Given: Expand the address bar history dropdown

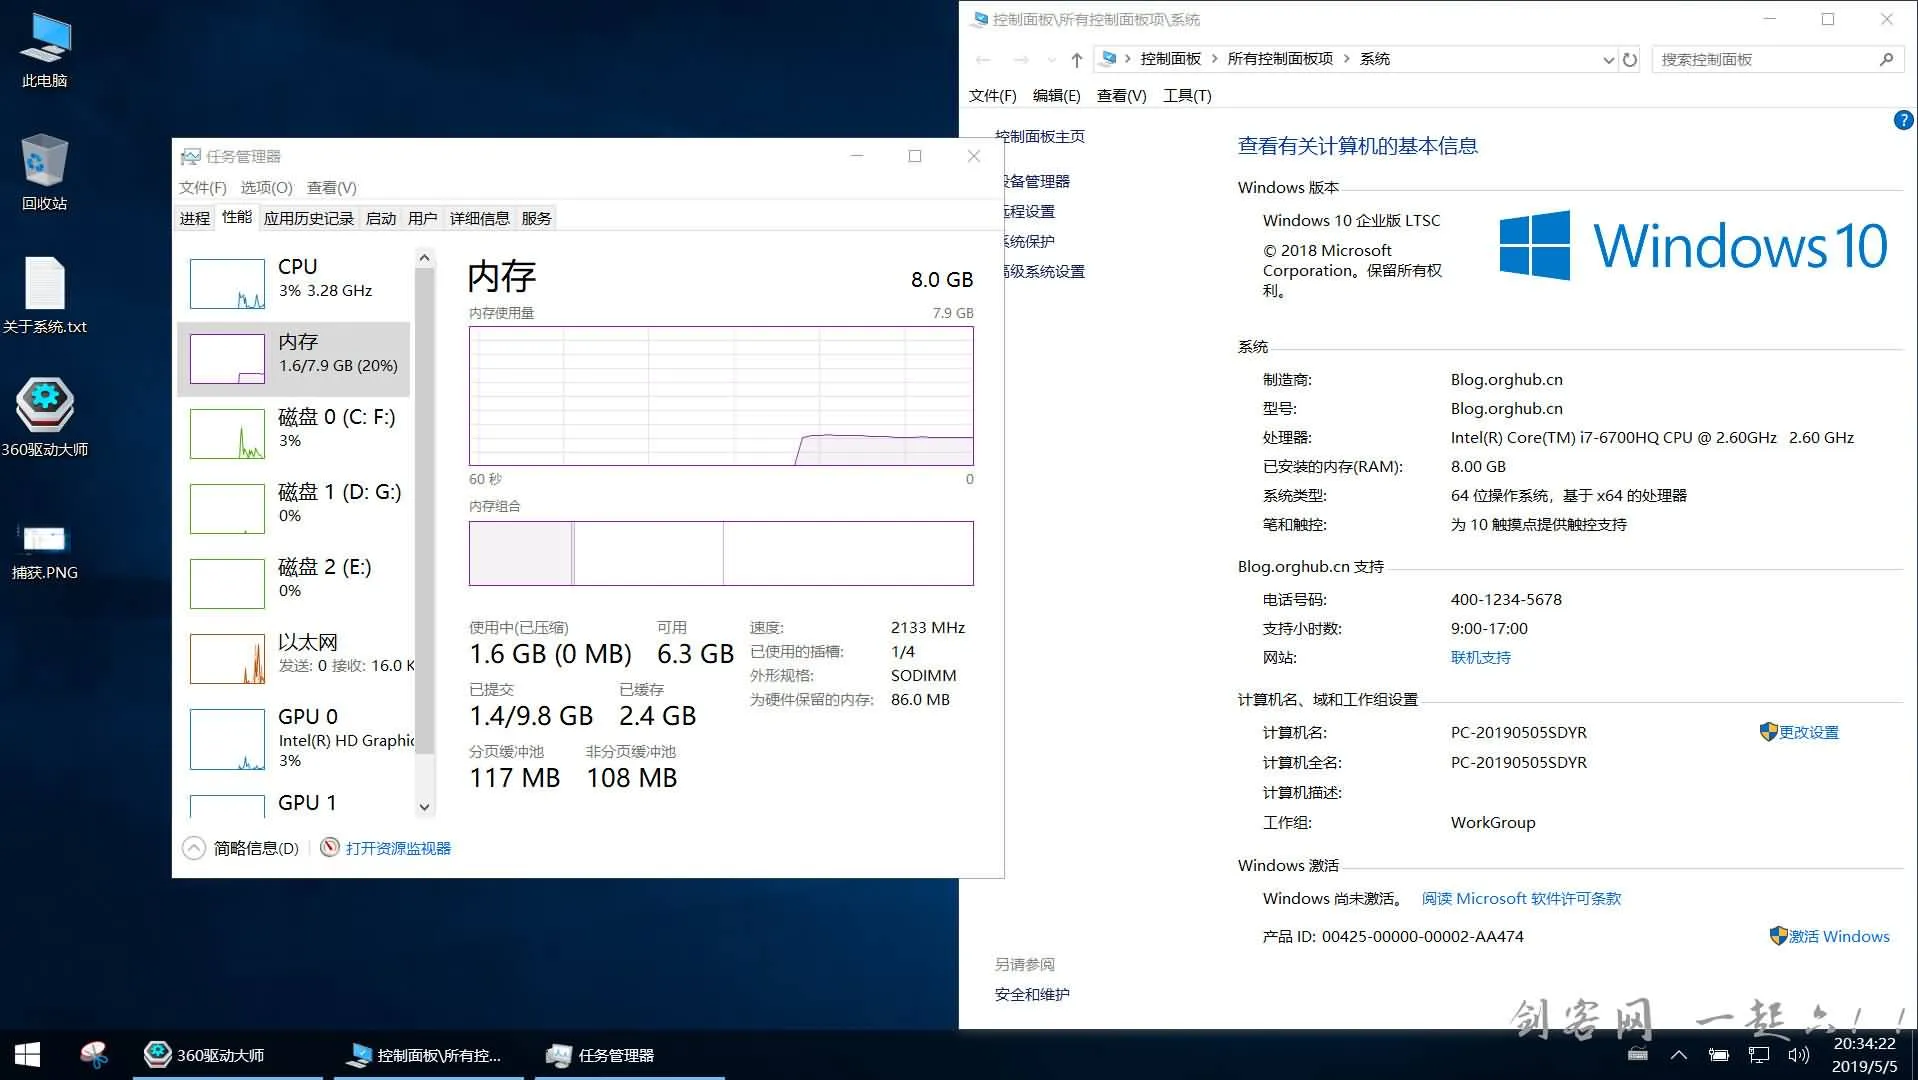Looking at the screenshot, I should (1608, 60).
